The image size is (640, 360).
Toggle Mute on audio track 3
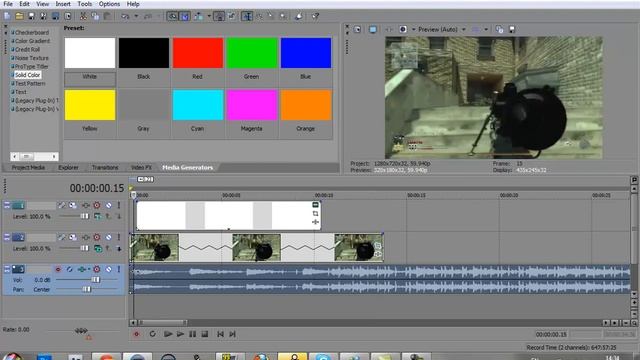[x=109, y=269]
